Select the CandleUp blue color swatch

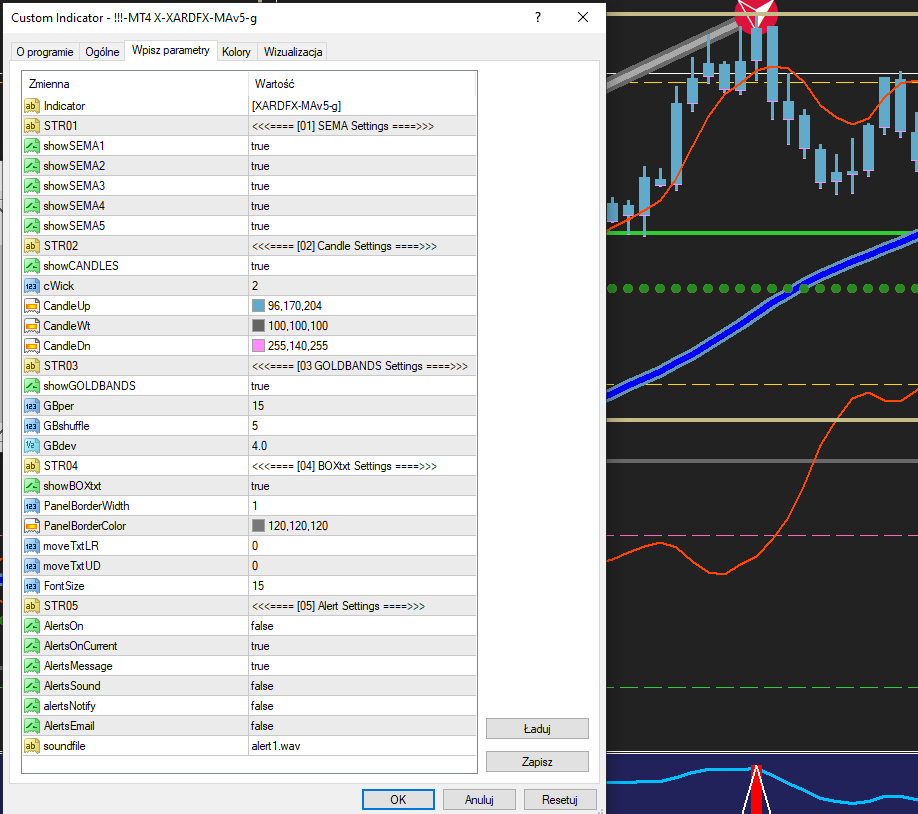click(x=258, y=306)
